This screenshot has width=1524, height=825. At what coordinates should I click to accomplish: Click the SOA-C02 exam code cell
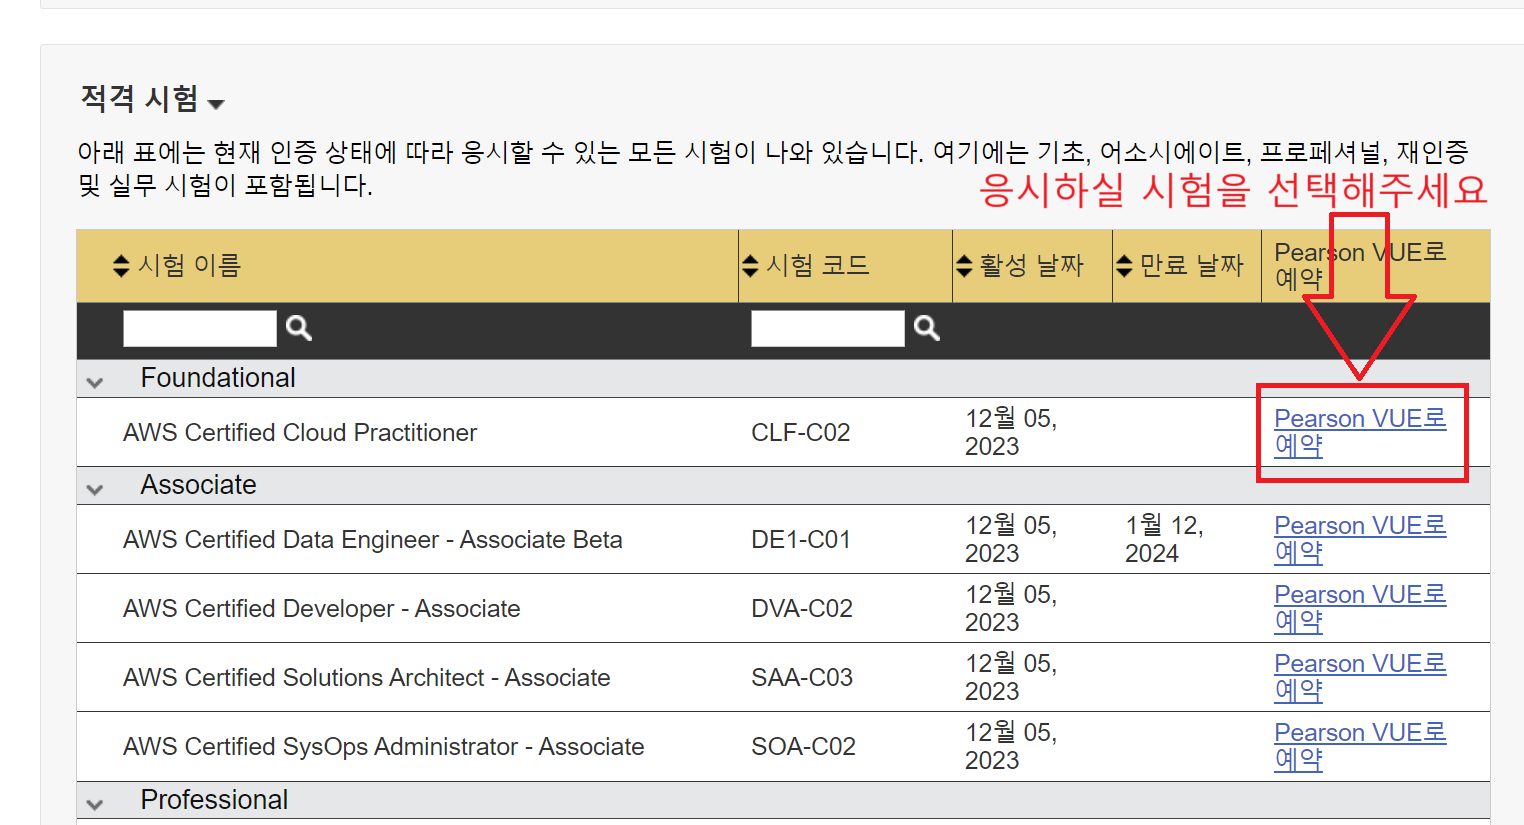coord(804,746)
